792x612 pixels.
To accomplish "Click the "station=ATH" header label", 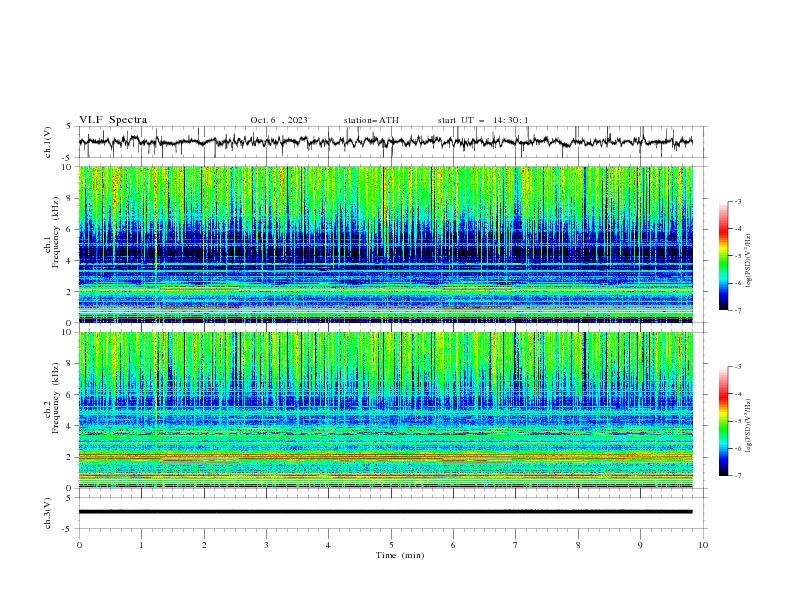I will click(x=371, y=120).
